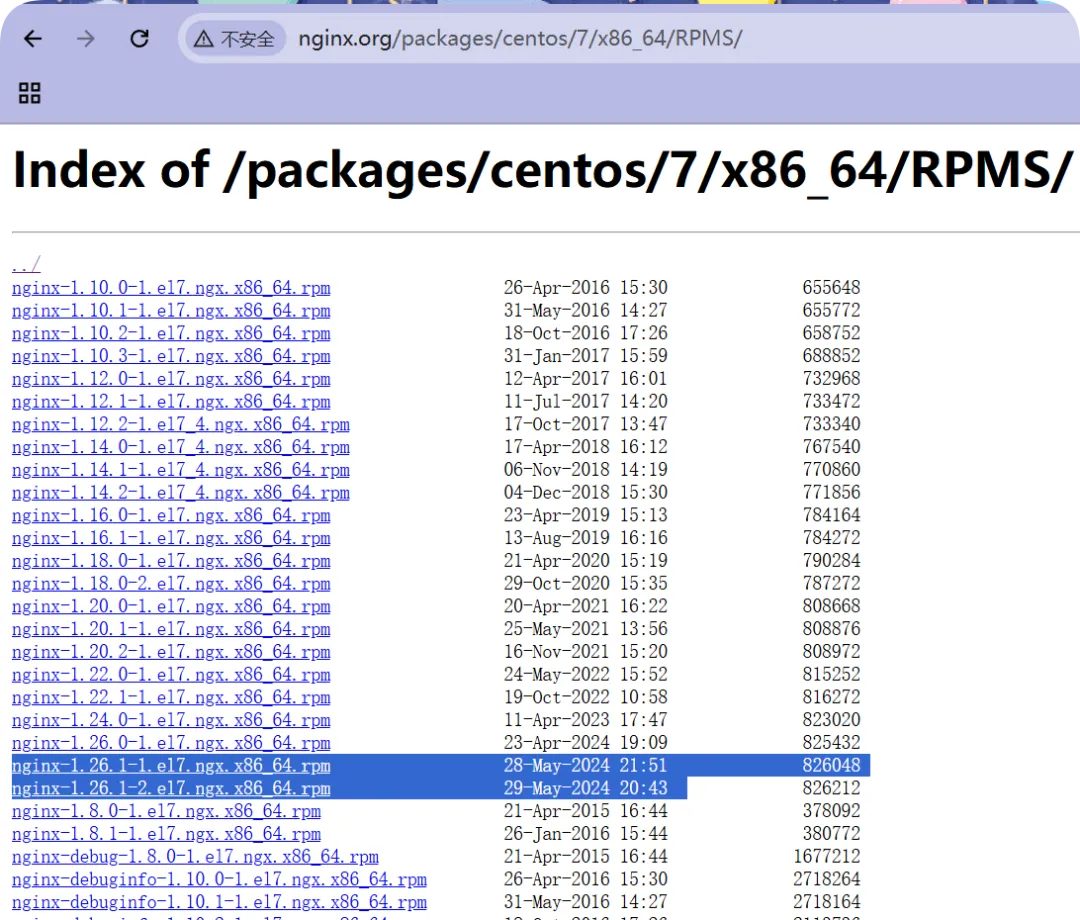Click the highlighted date 28-May-2024 21:51
The width and height of the screenshot is (1080, 920).
click(x=585, y=764)
